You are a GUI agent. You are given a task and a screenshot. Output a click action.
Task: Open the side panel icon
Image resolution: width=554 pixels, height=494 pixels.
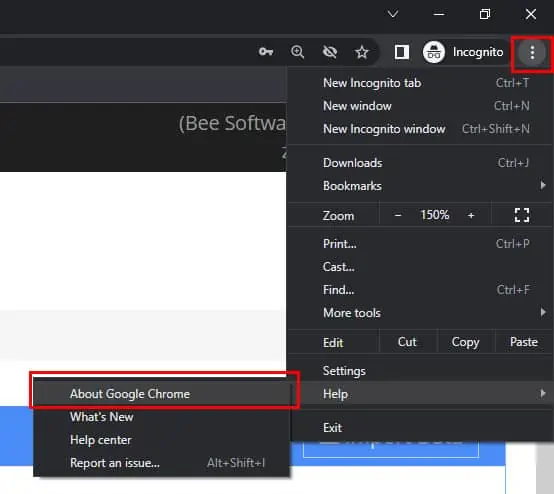(x=402, y=52)
